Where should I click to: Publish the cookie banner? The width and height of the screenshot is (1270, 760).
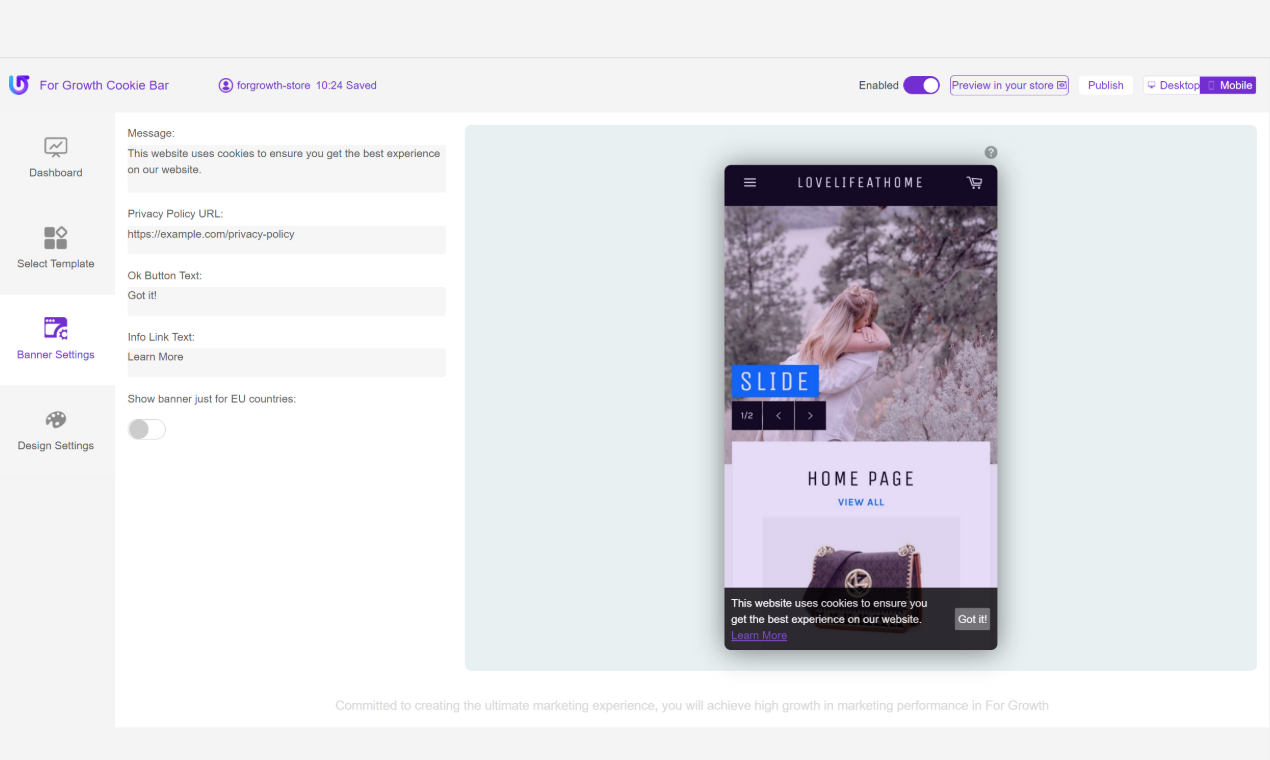(x=1105, y=85)
